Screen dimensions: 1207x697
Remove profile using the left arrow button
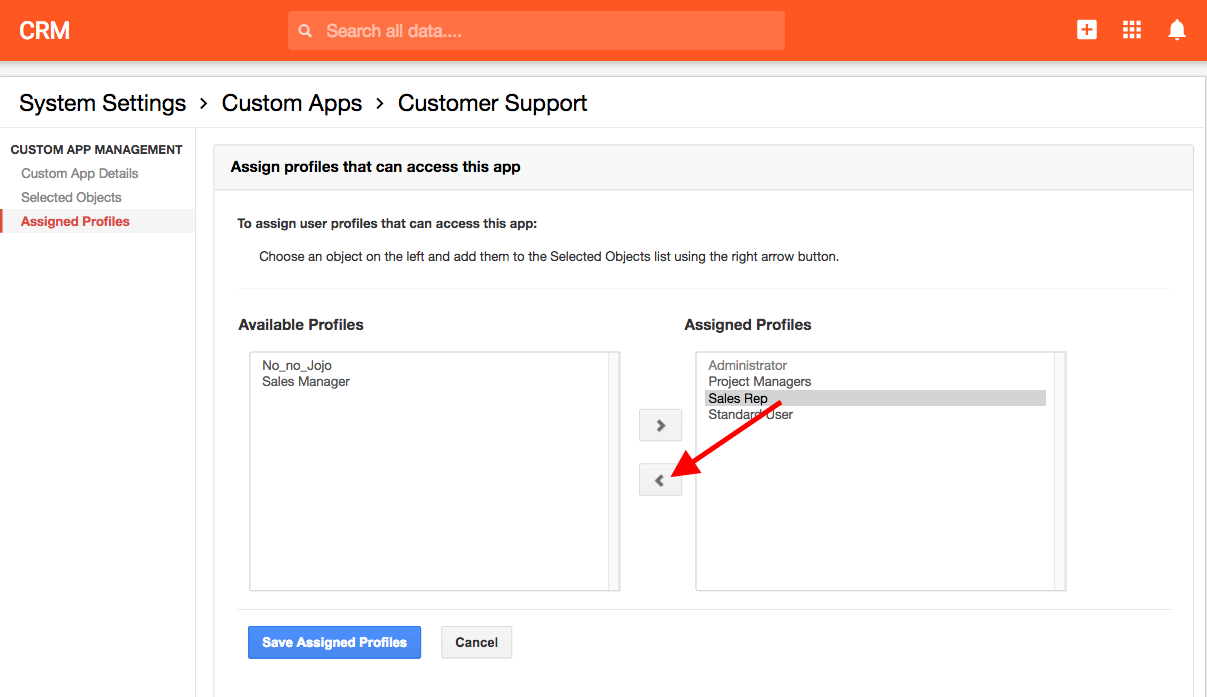(660, 480)
